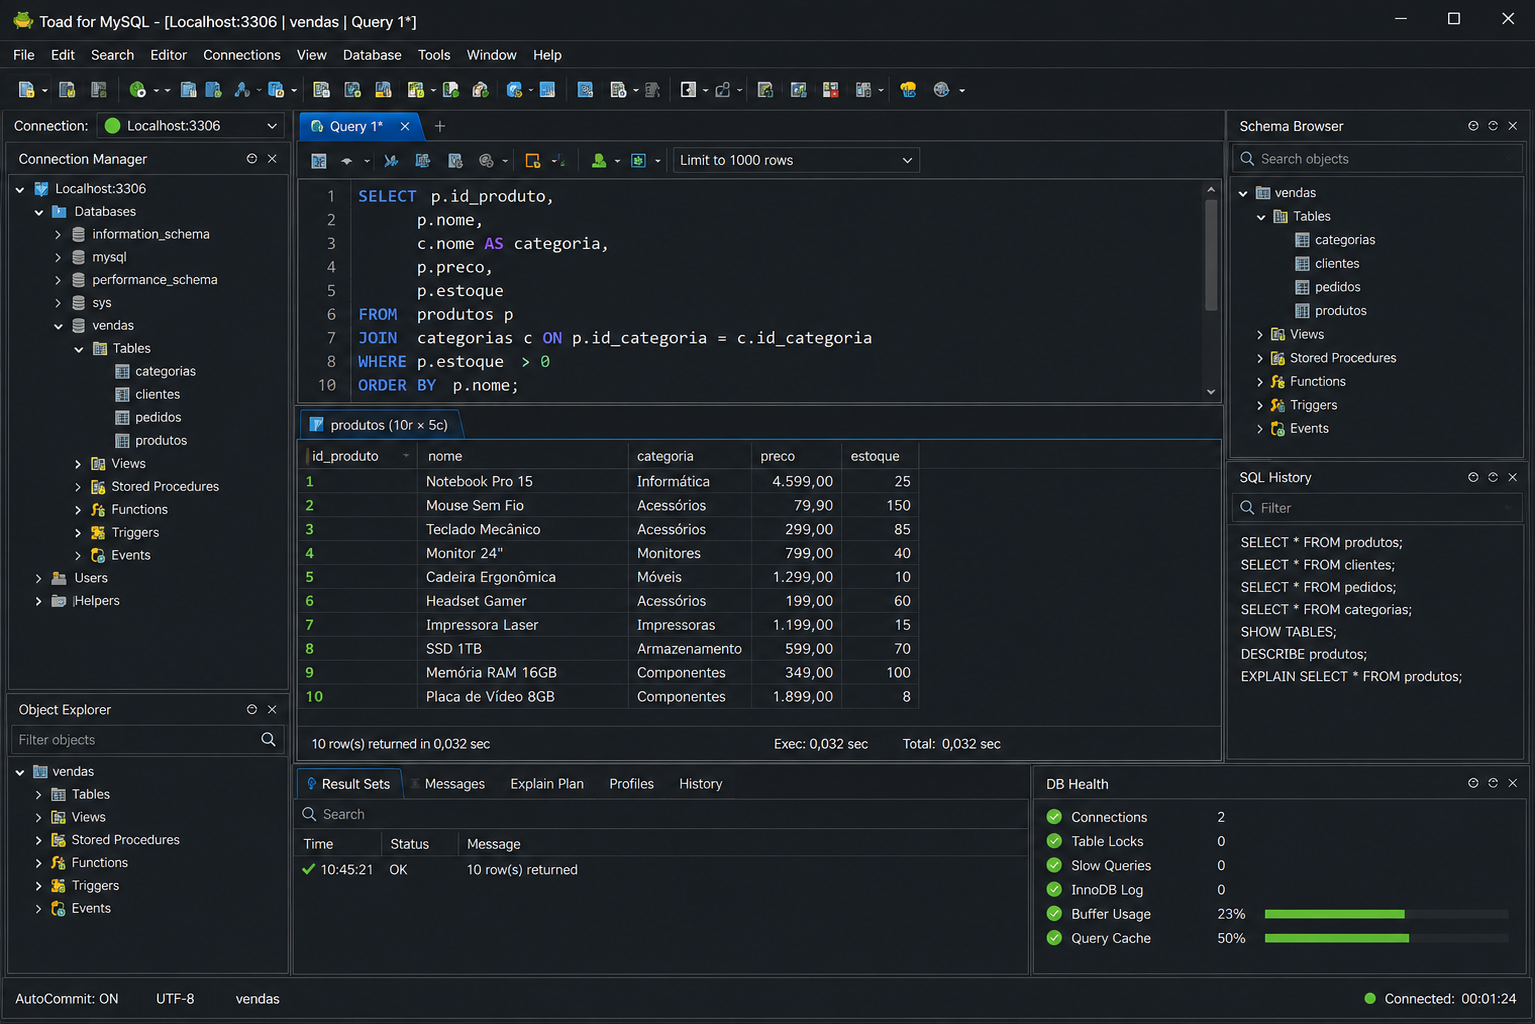Open the Limit to 1000 rows dropdown

[796, 160]
